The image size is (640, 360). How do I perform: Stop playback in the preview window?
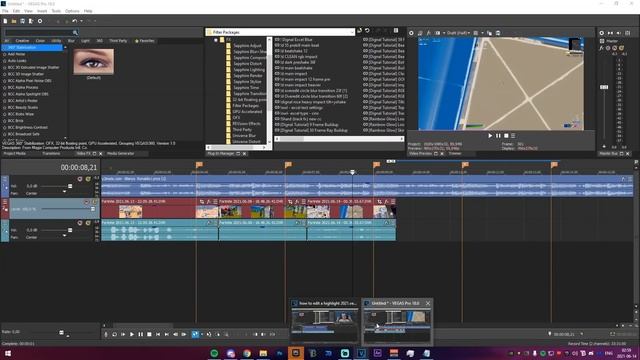506,136
